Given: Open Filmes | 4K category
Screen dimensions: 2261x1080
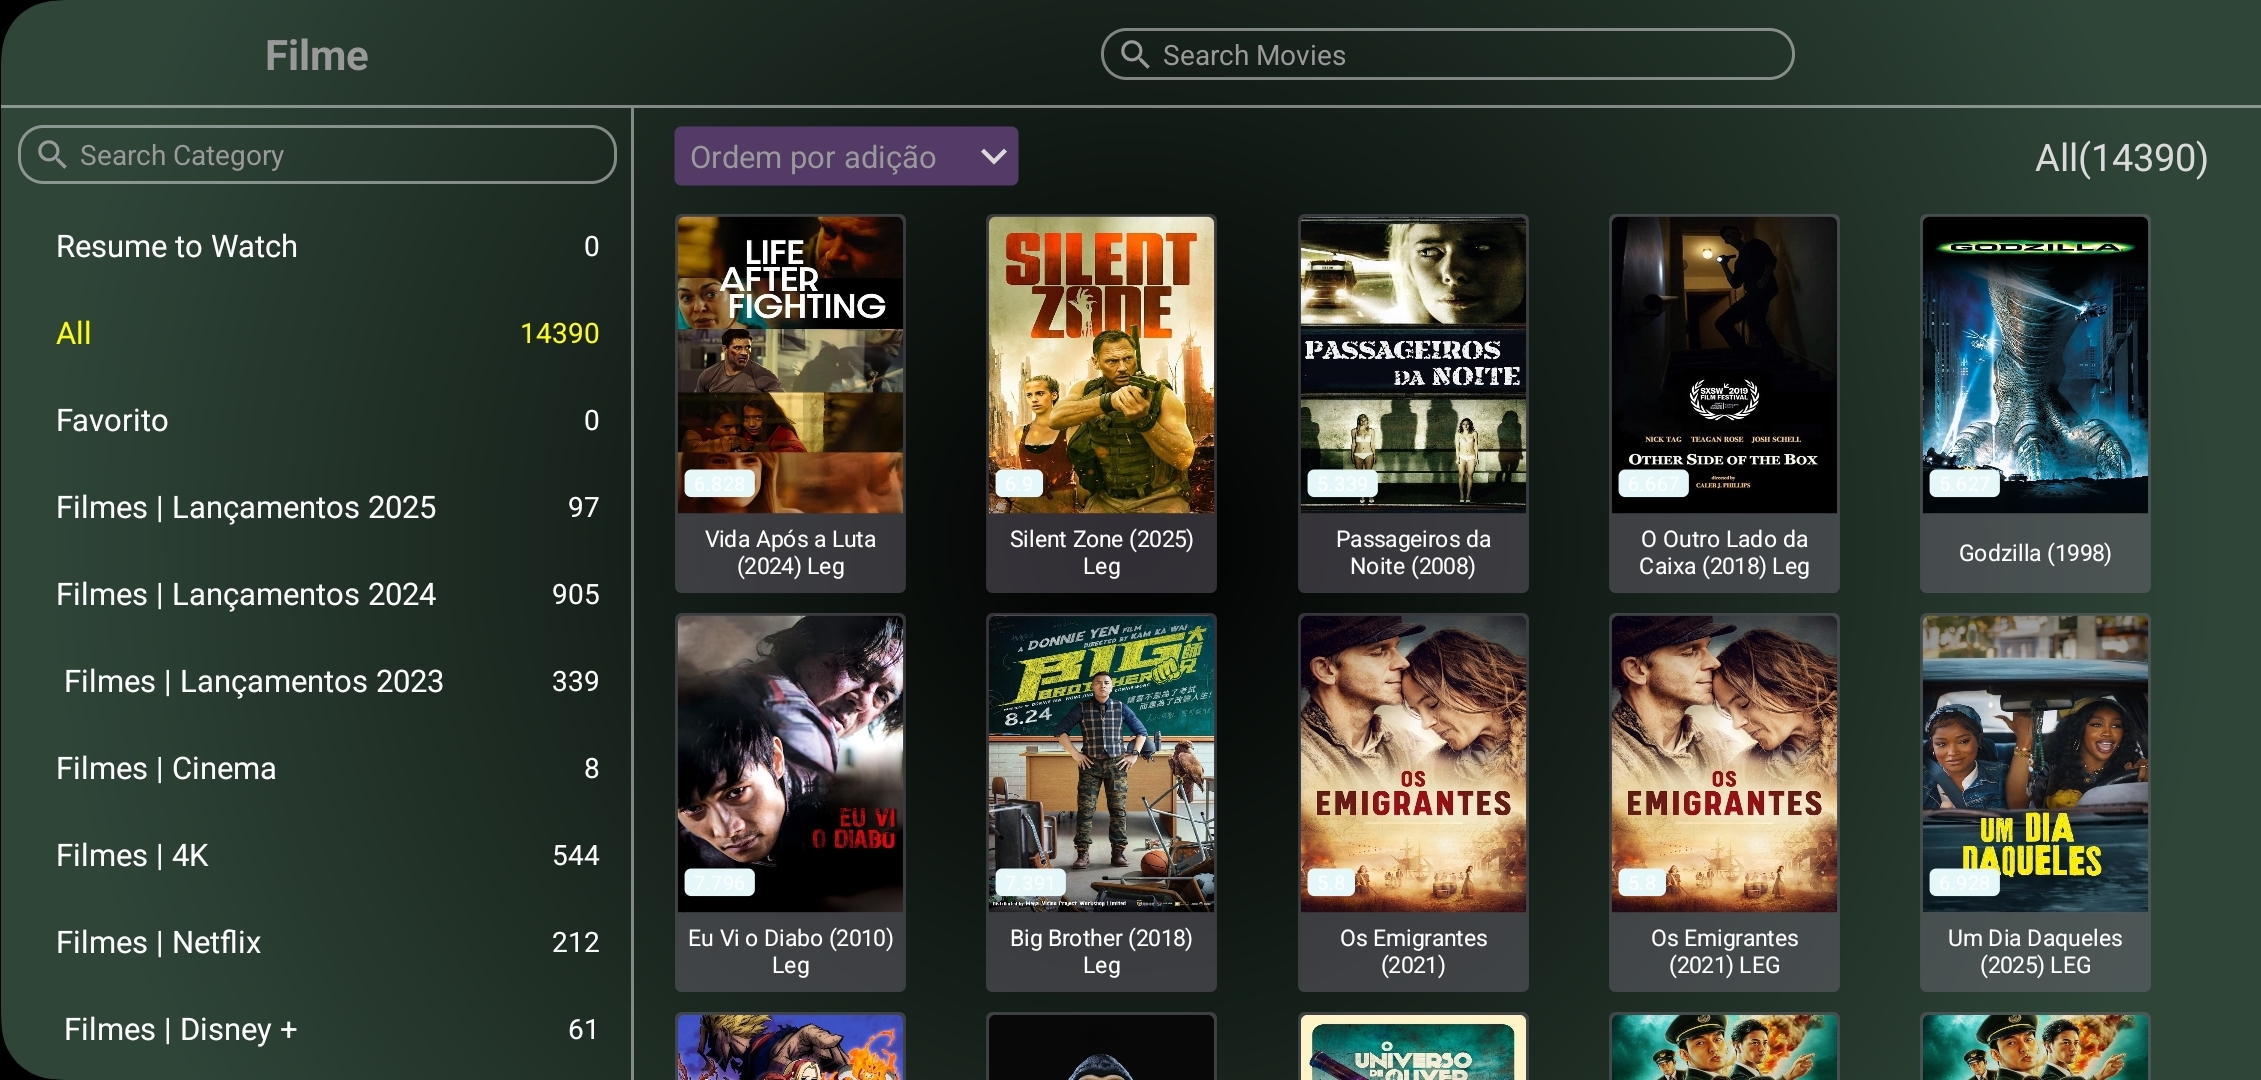Looking at the screenshot, I should [x=132, y=856].
